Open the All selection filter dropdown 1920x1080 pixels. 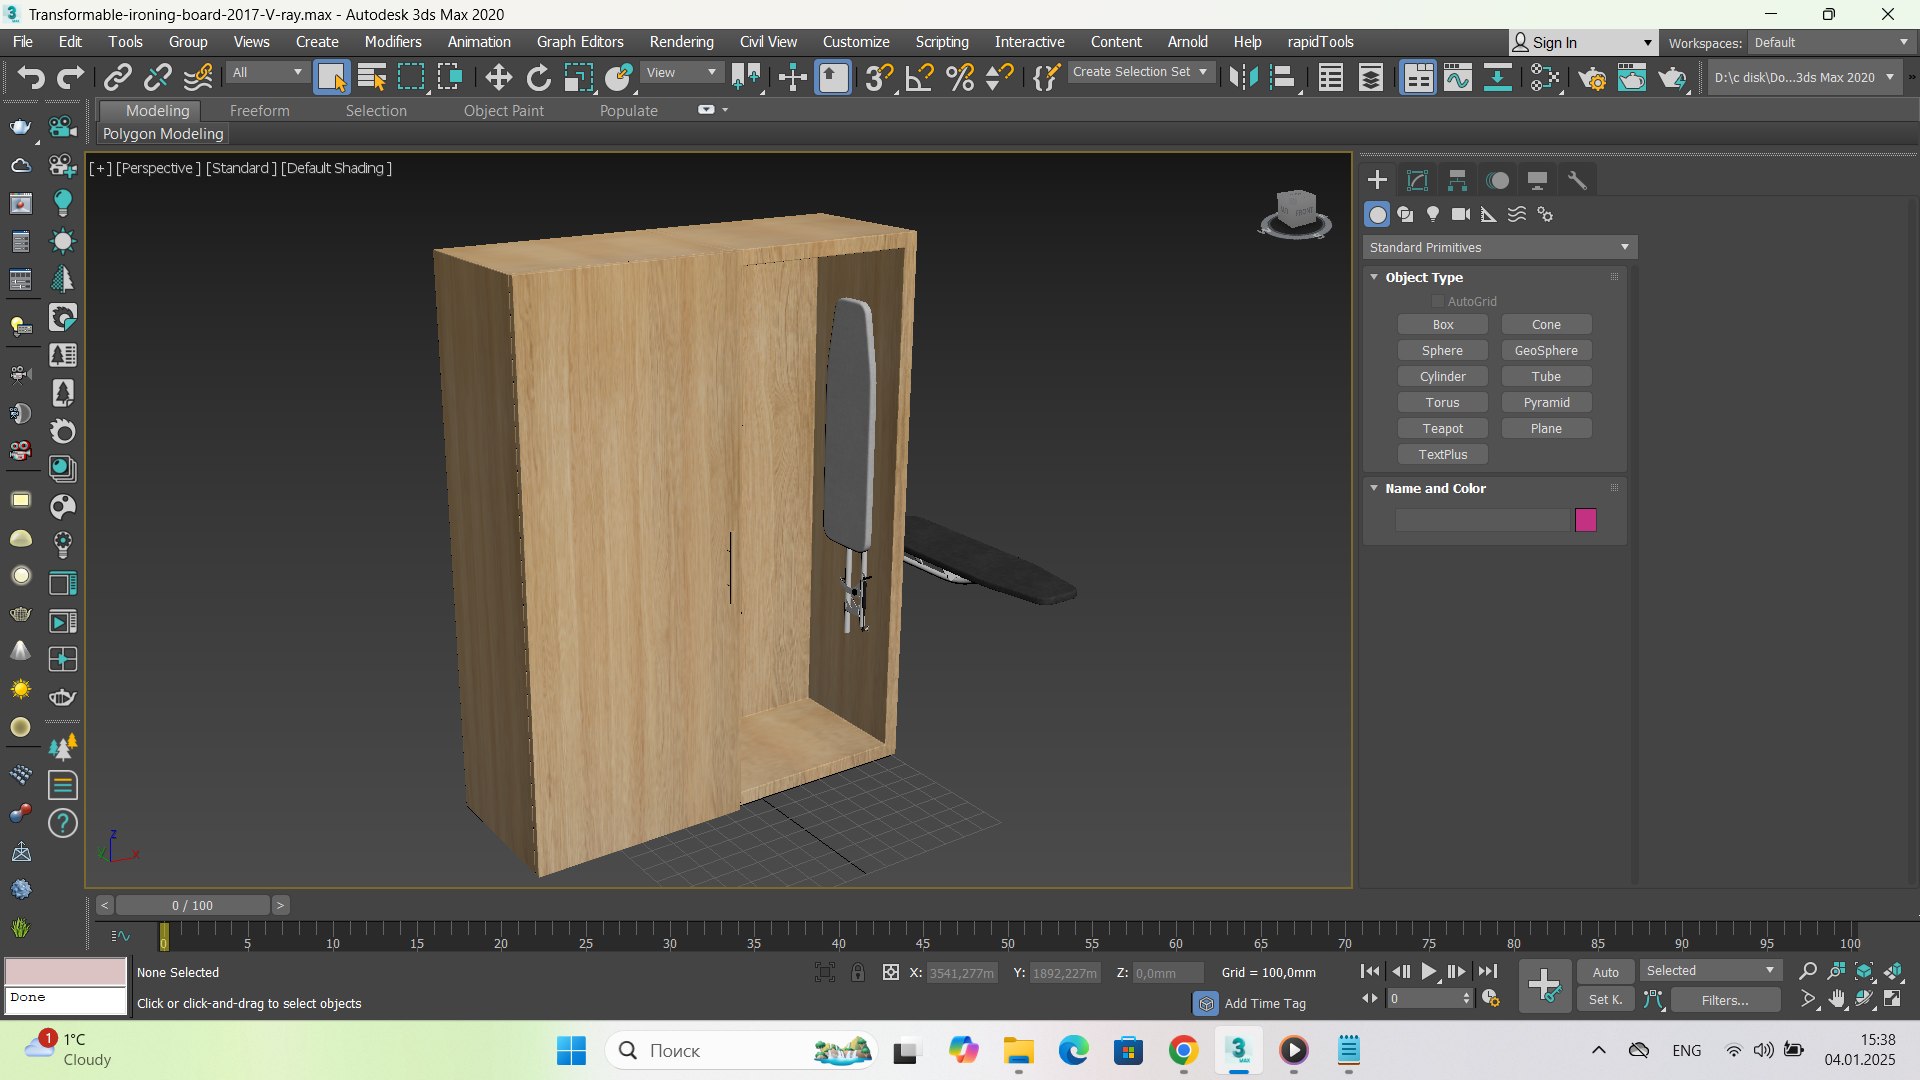[266, 73]
